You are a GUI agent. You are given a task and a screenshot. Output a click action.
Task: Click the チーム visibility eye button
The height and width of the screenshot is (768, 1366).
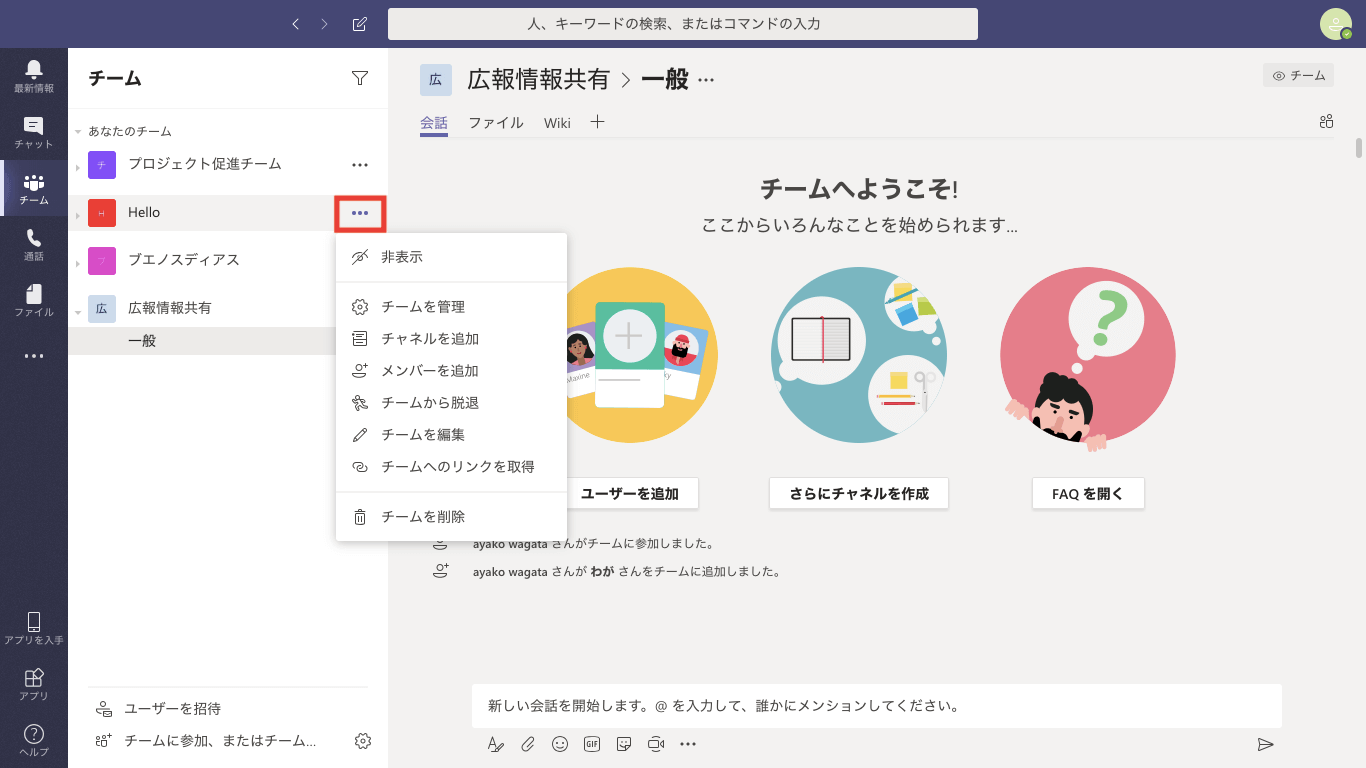[1298, 75]
